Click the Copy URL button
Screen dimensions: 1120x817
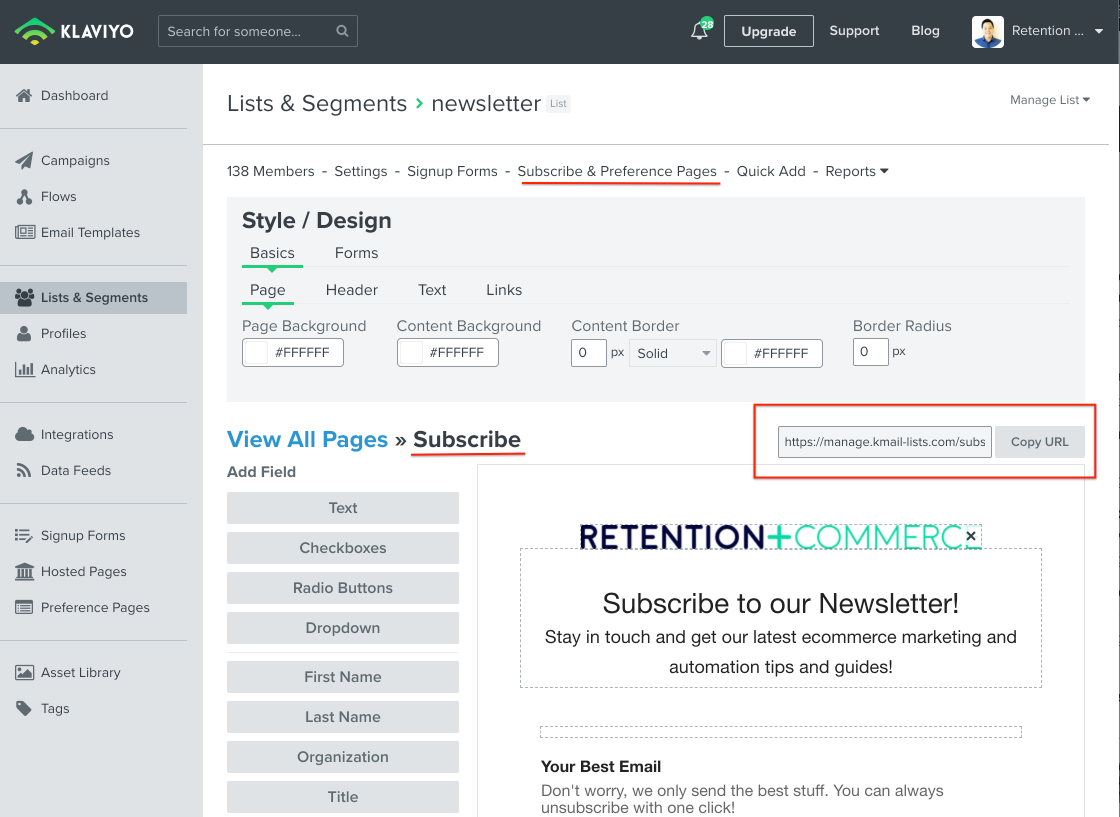[x=1039, y=442]
